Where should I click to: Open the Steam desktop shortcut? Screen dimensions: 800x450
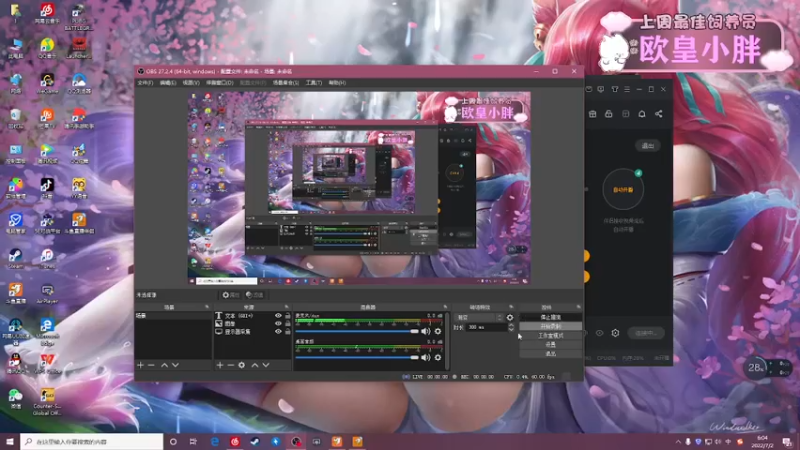tap(15, 258)
